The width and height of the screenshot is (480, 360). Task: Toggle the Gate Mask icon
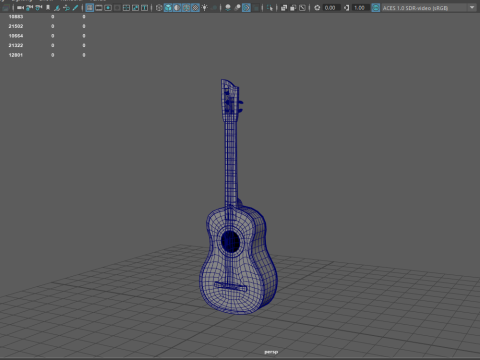[x=117, y=7]
